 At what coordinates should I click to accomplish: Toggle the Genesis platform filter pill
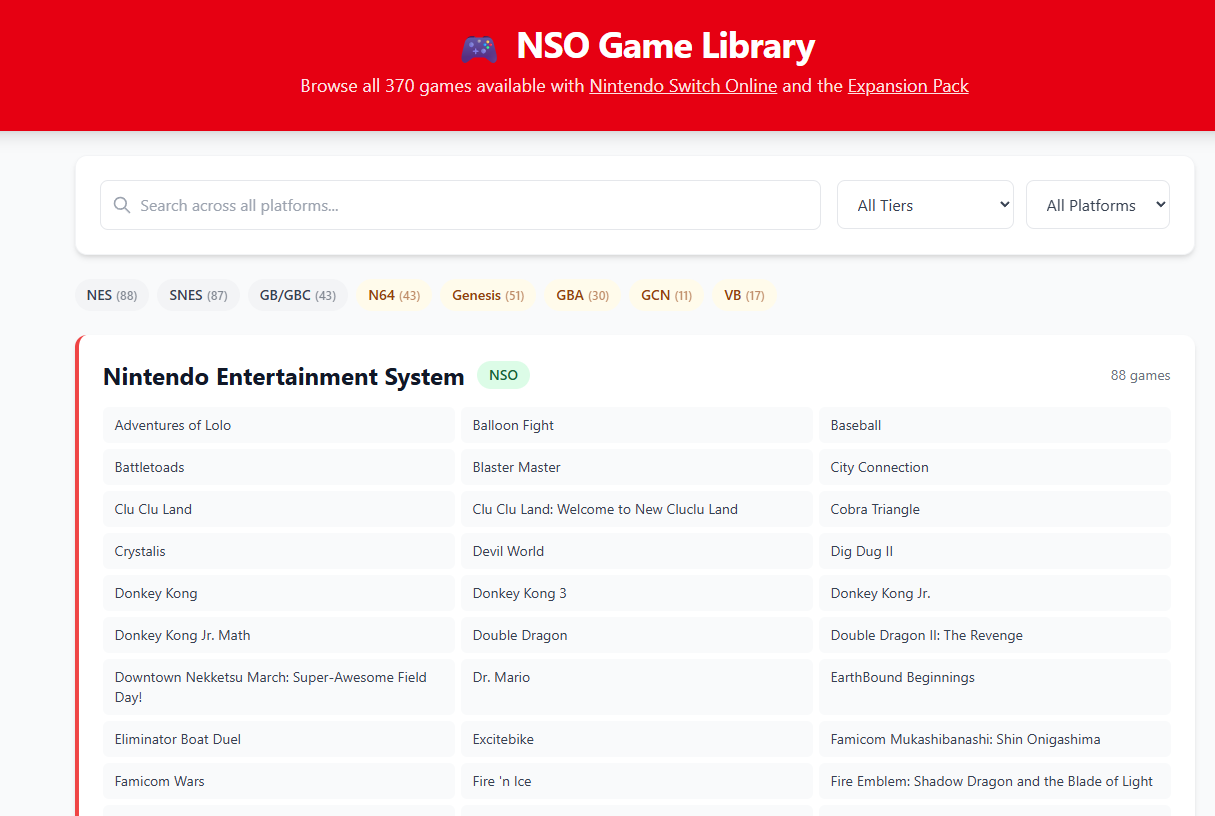point(487,295)
